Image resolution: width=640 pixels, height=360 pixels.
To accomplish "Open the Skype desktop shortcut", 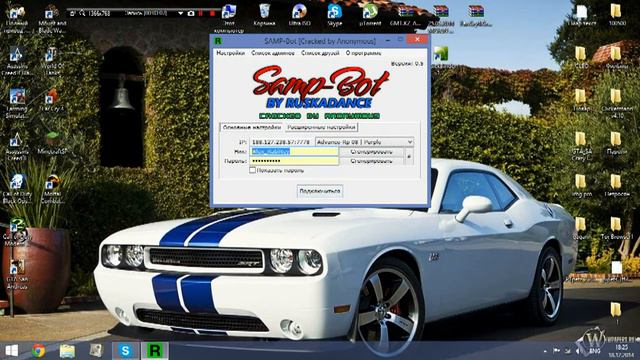I will [x=334, y=15].
